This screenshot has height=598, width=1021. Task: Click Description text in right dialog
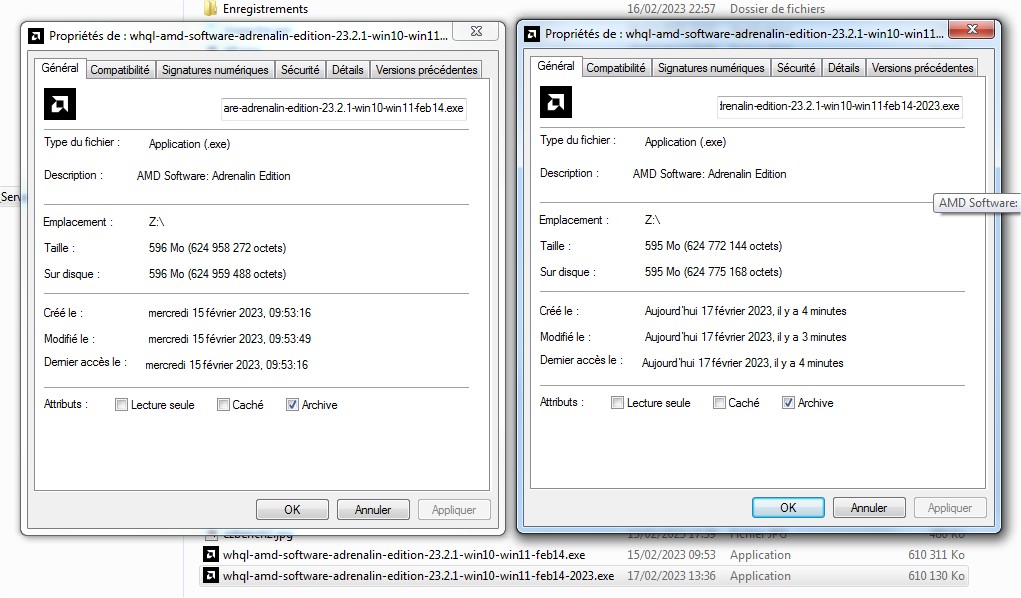point(710,174)
